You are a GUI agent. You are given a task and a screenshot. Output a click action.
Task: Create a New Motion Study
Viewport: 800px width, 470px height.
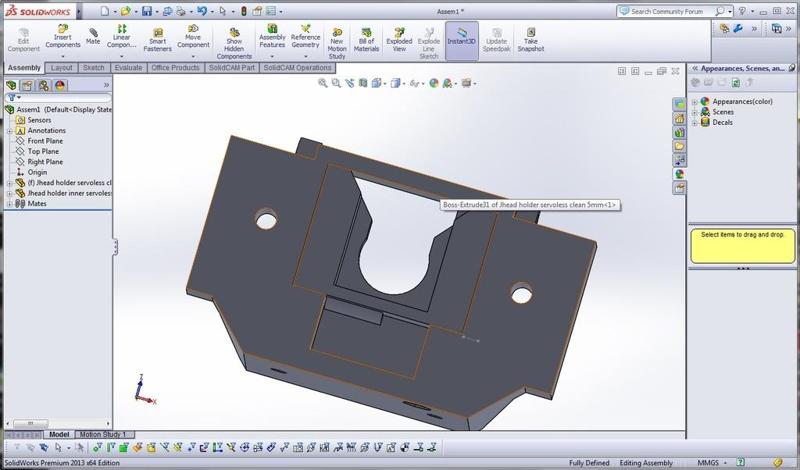(337, 43)
